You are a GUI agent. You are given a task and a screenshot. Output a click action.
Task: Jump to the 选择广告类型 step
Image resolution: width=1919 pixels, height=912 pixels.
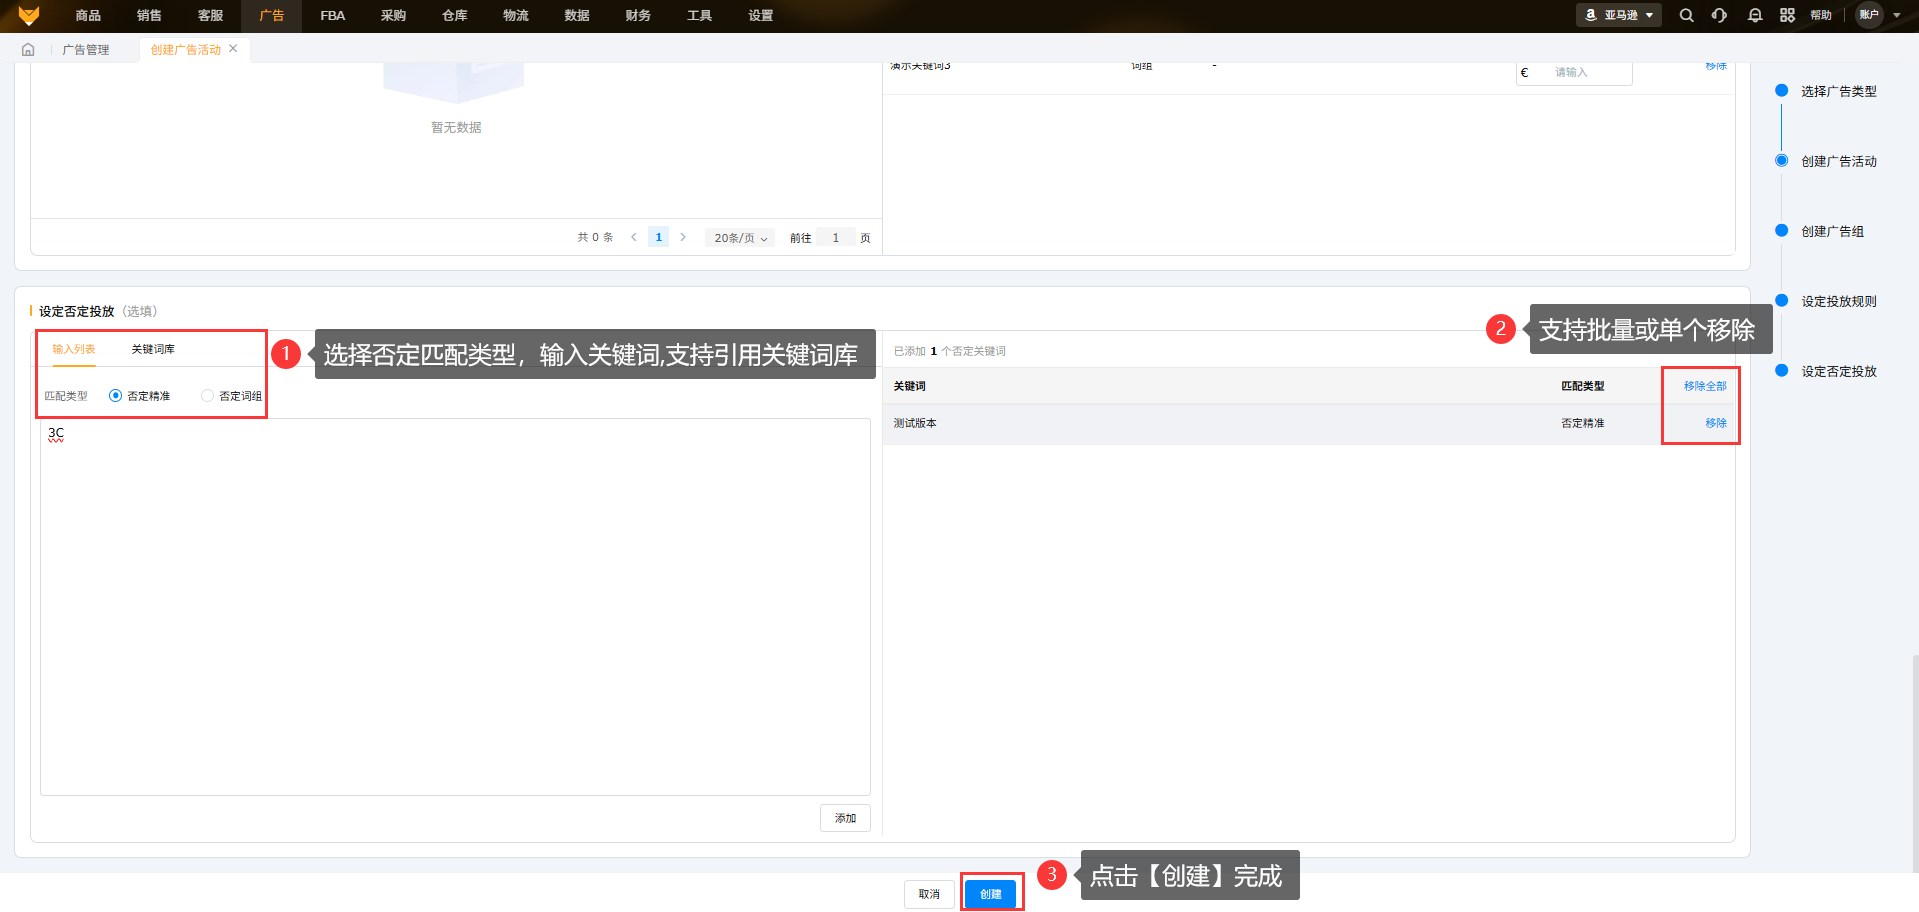pyautogui.click(x=1838, y=91)
